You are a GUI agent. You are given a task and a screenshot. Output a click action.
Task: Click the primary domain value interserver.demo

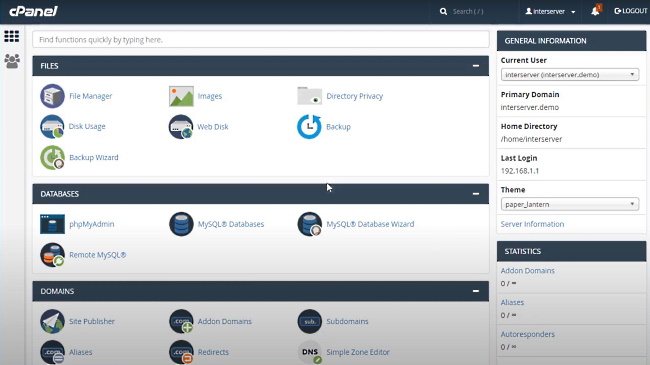(x=529, y=107)
